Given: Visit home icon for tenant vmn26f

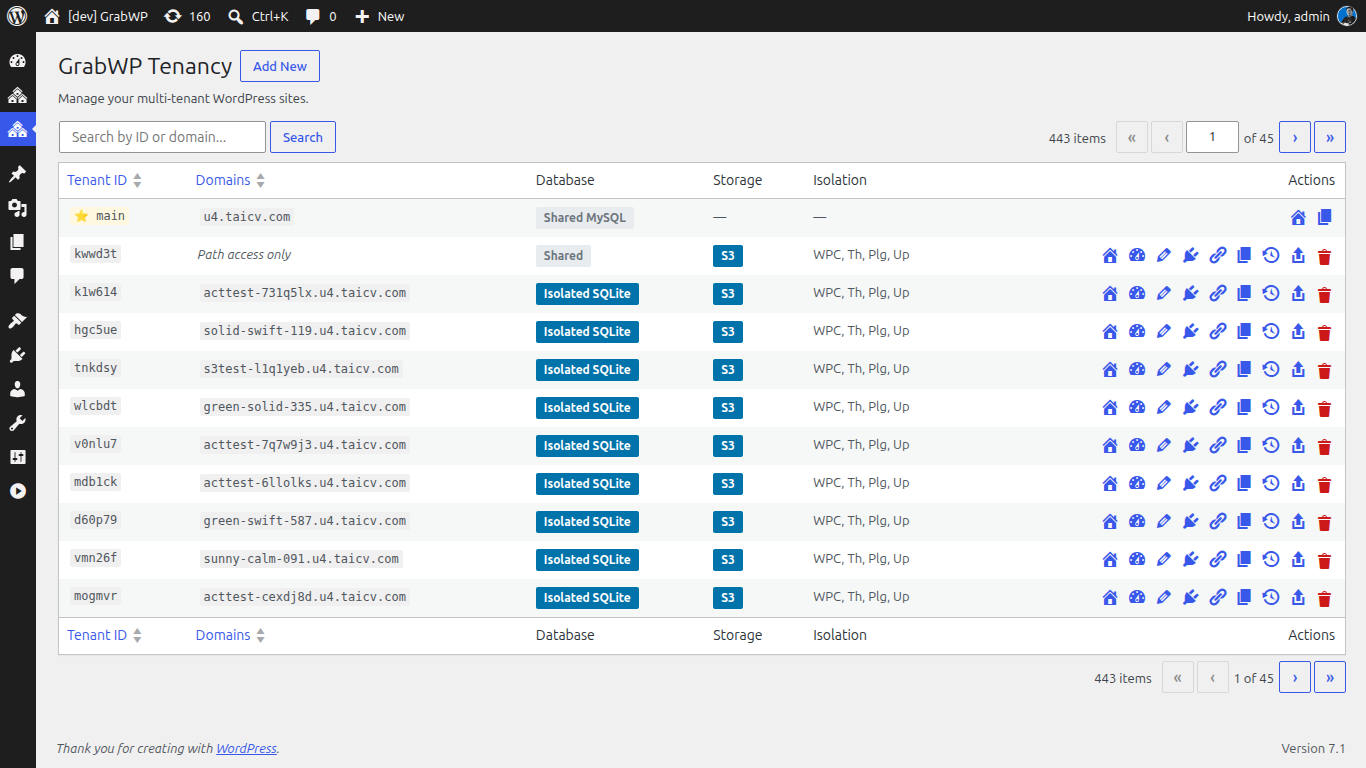Looking at the screenshot, I should pos(1110,560).
